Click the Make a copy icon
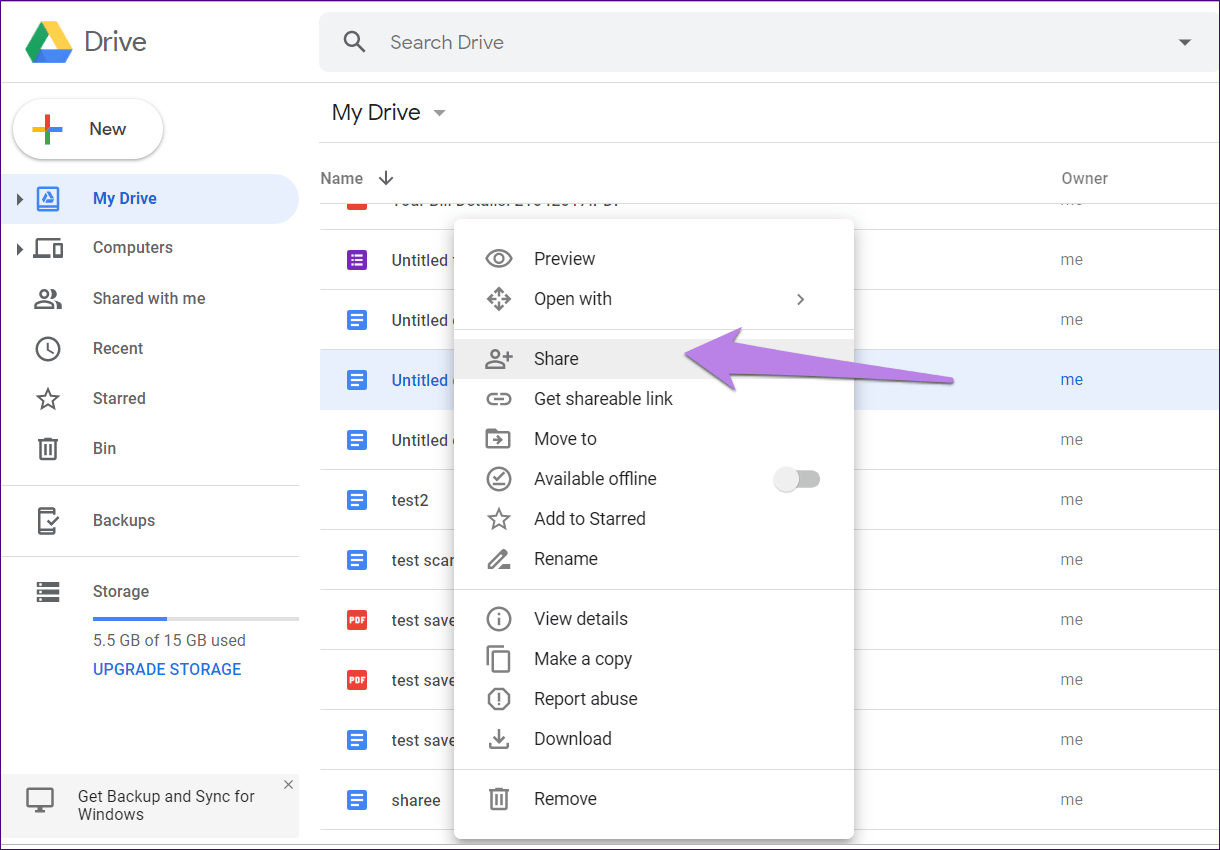The image size is (1220, 850). click(498, 659)
